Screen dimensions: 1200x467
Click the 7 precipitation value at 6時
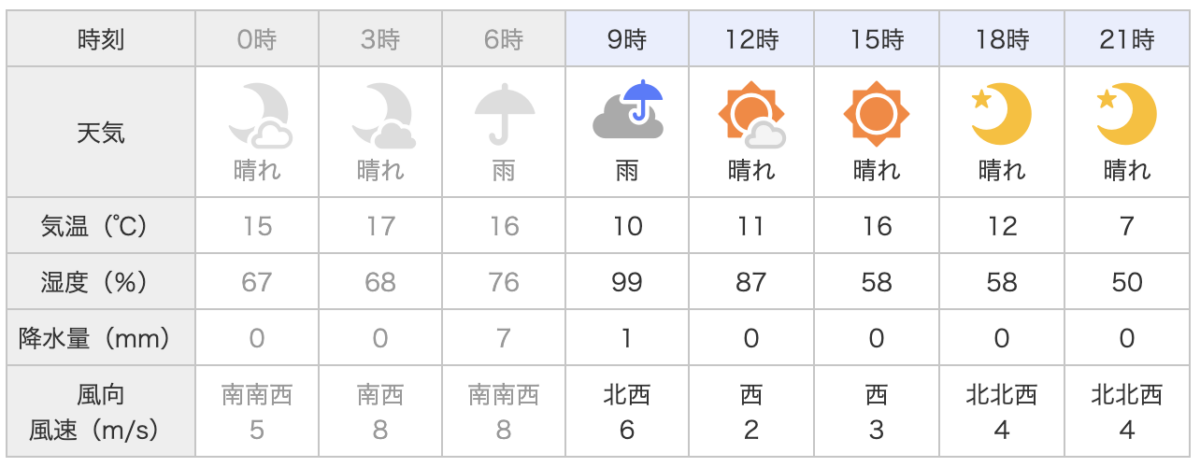[x=504, y=339]
